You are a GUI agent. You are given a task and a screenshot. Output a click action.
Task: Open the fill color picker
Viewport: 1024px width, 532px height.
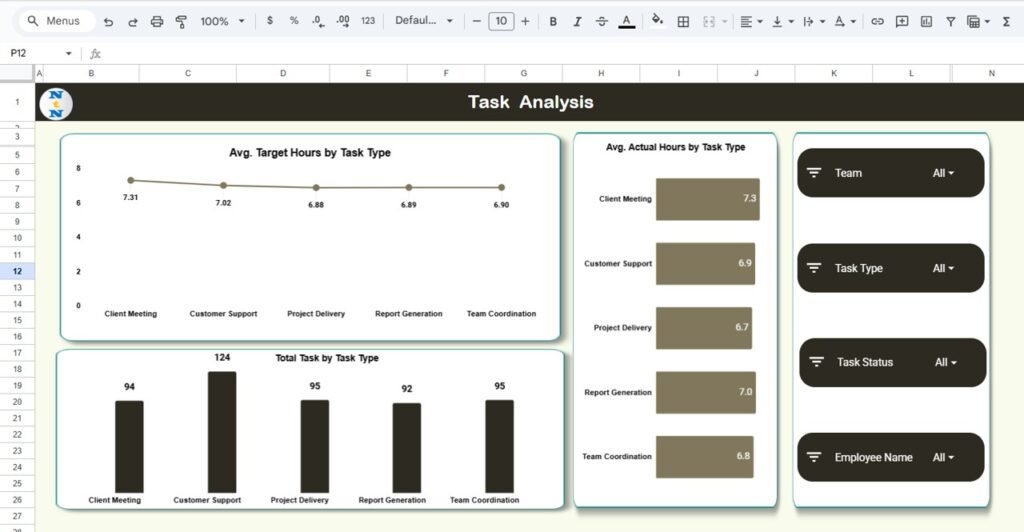point(658,20)
